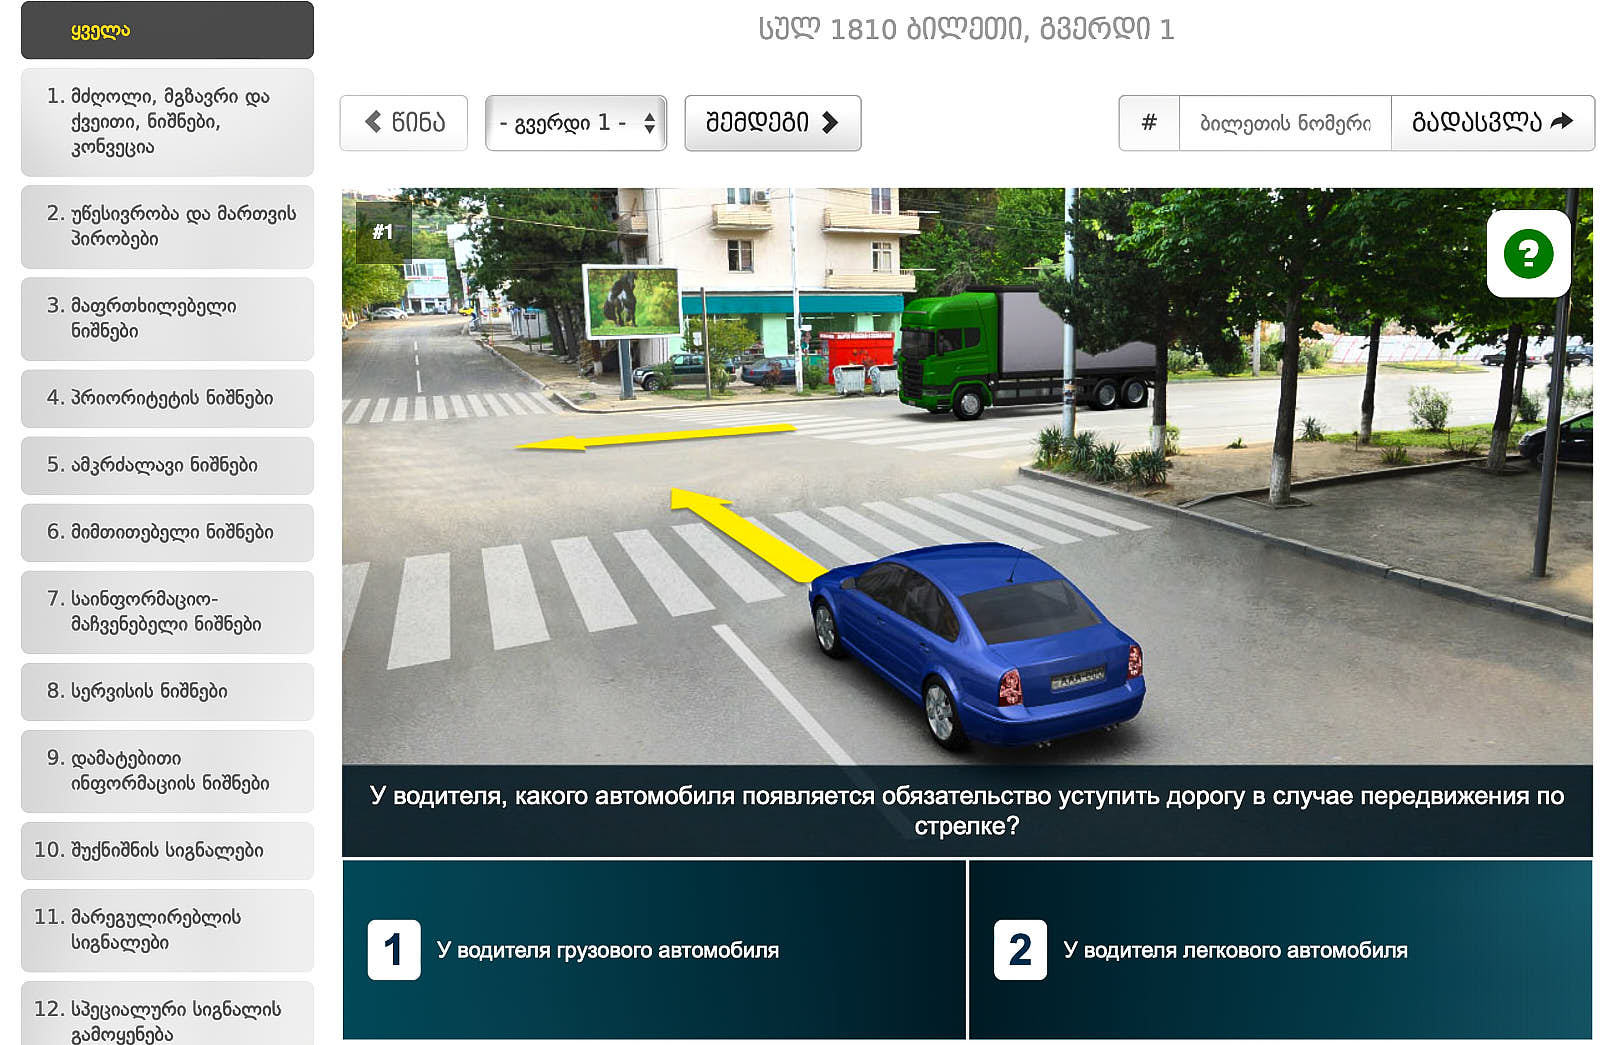Click the intersection question image
Image resolution: width=1600 pixels, height=1045 pixels.
pyautogui.click(x=966, y=475)
